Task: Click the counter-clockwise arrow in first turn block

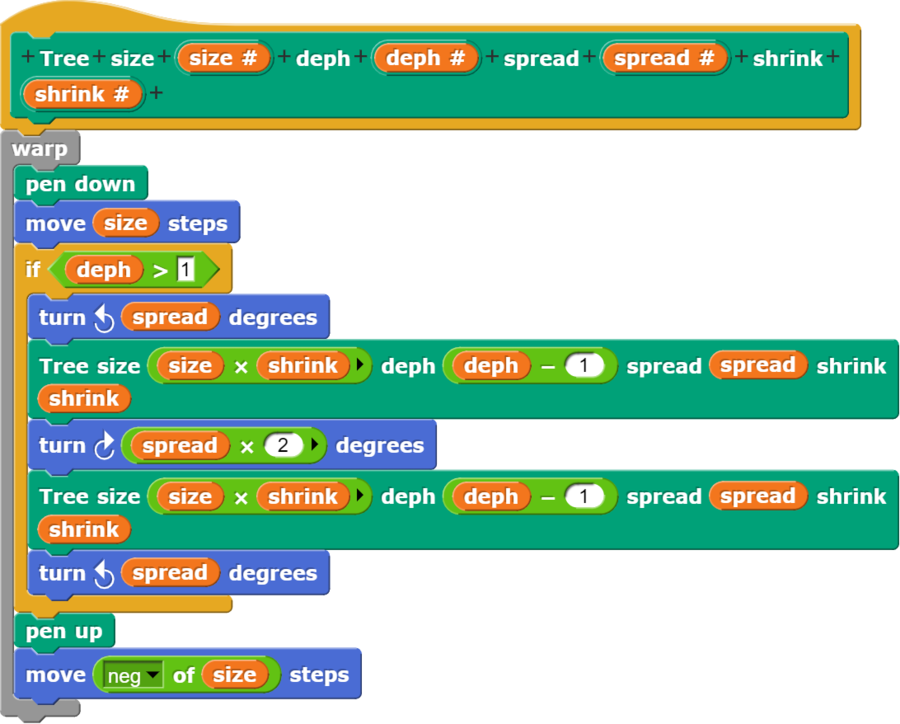Action: 103,318
